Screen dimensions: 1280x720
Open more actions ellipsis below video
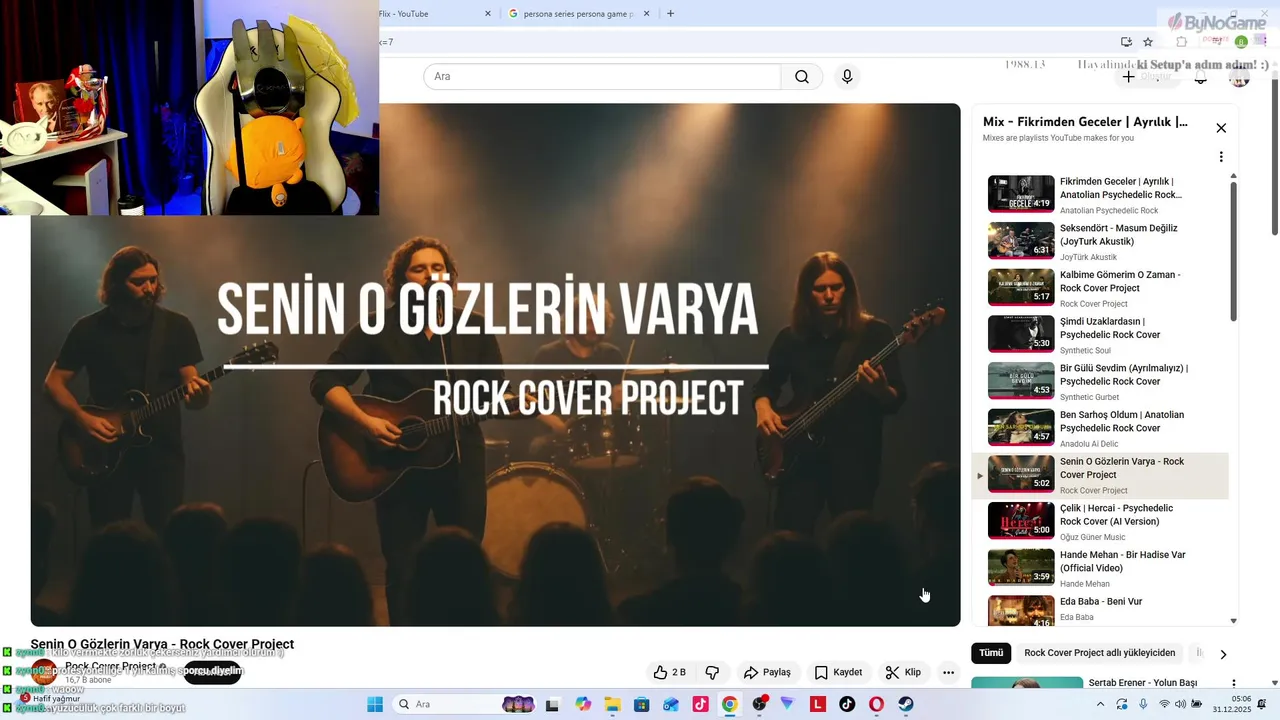click(x=948, y=673)
